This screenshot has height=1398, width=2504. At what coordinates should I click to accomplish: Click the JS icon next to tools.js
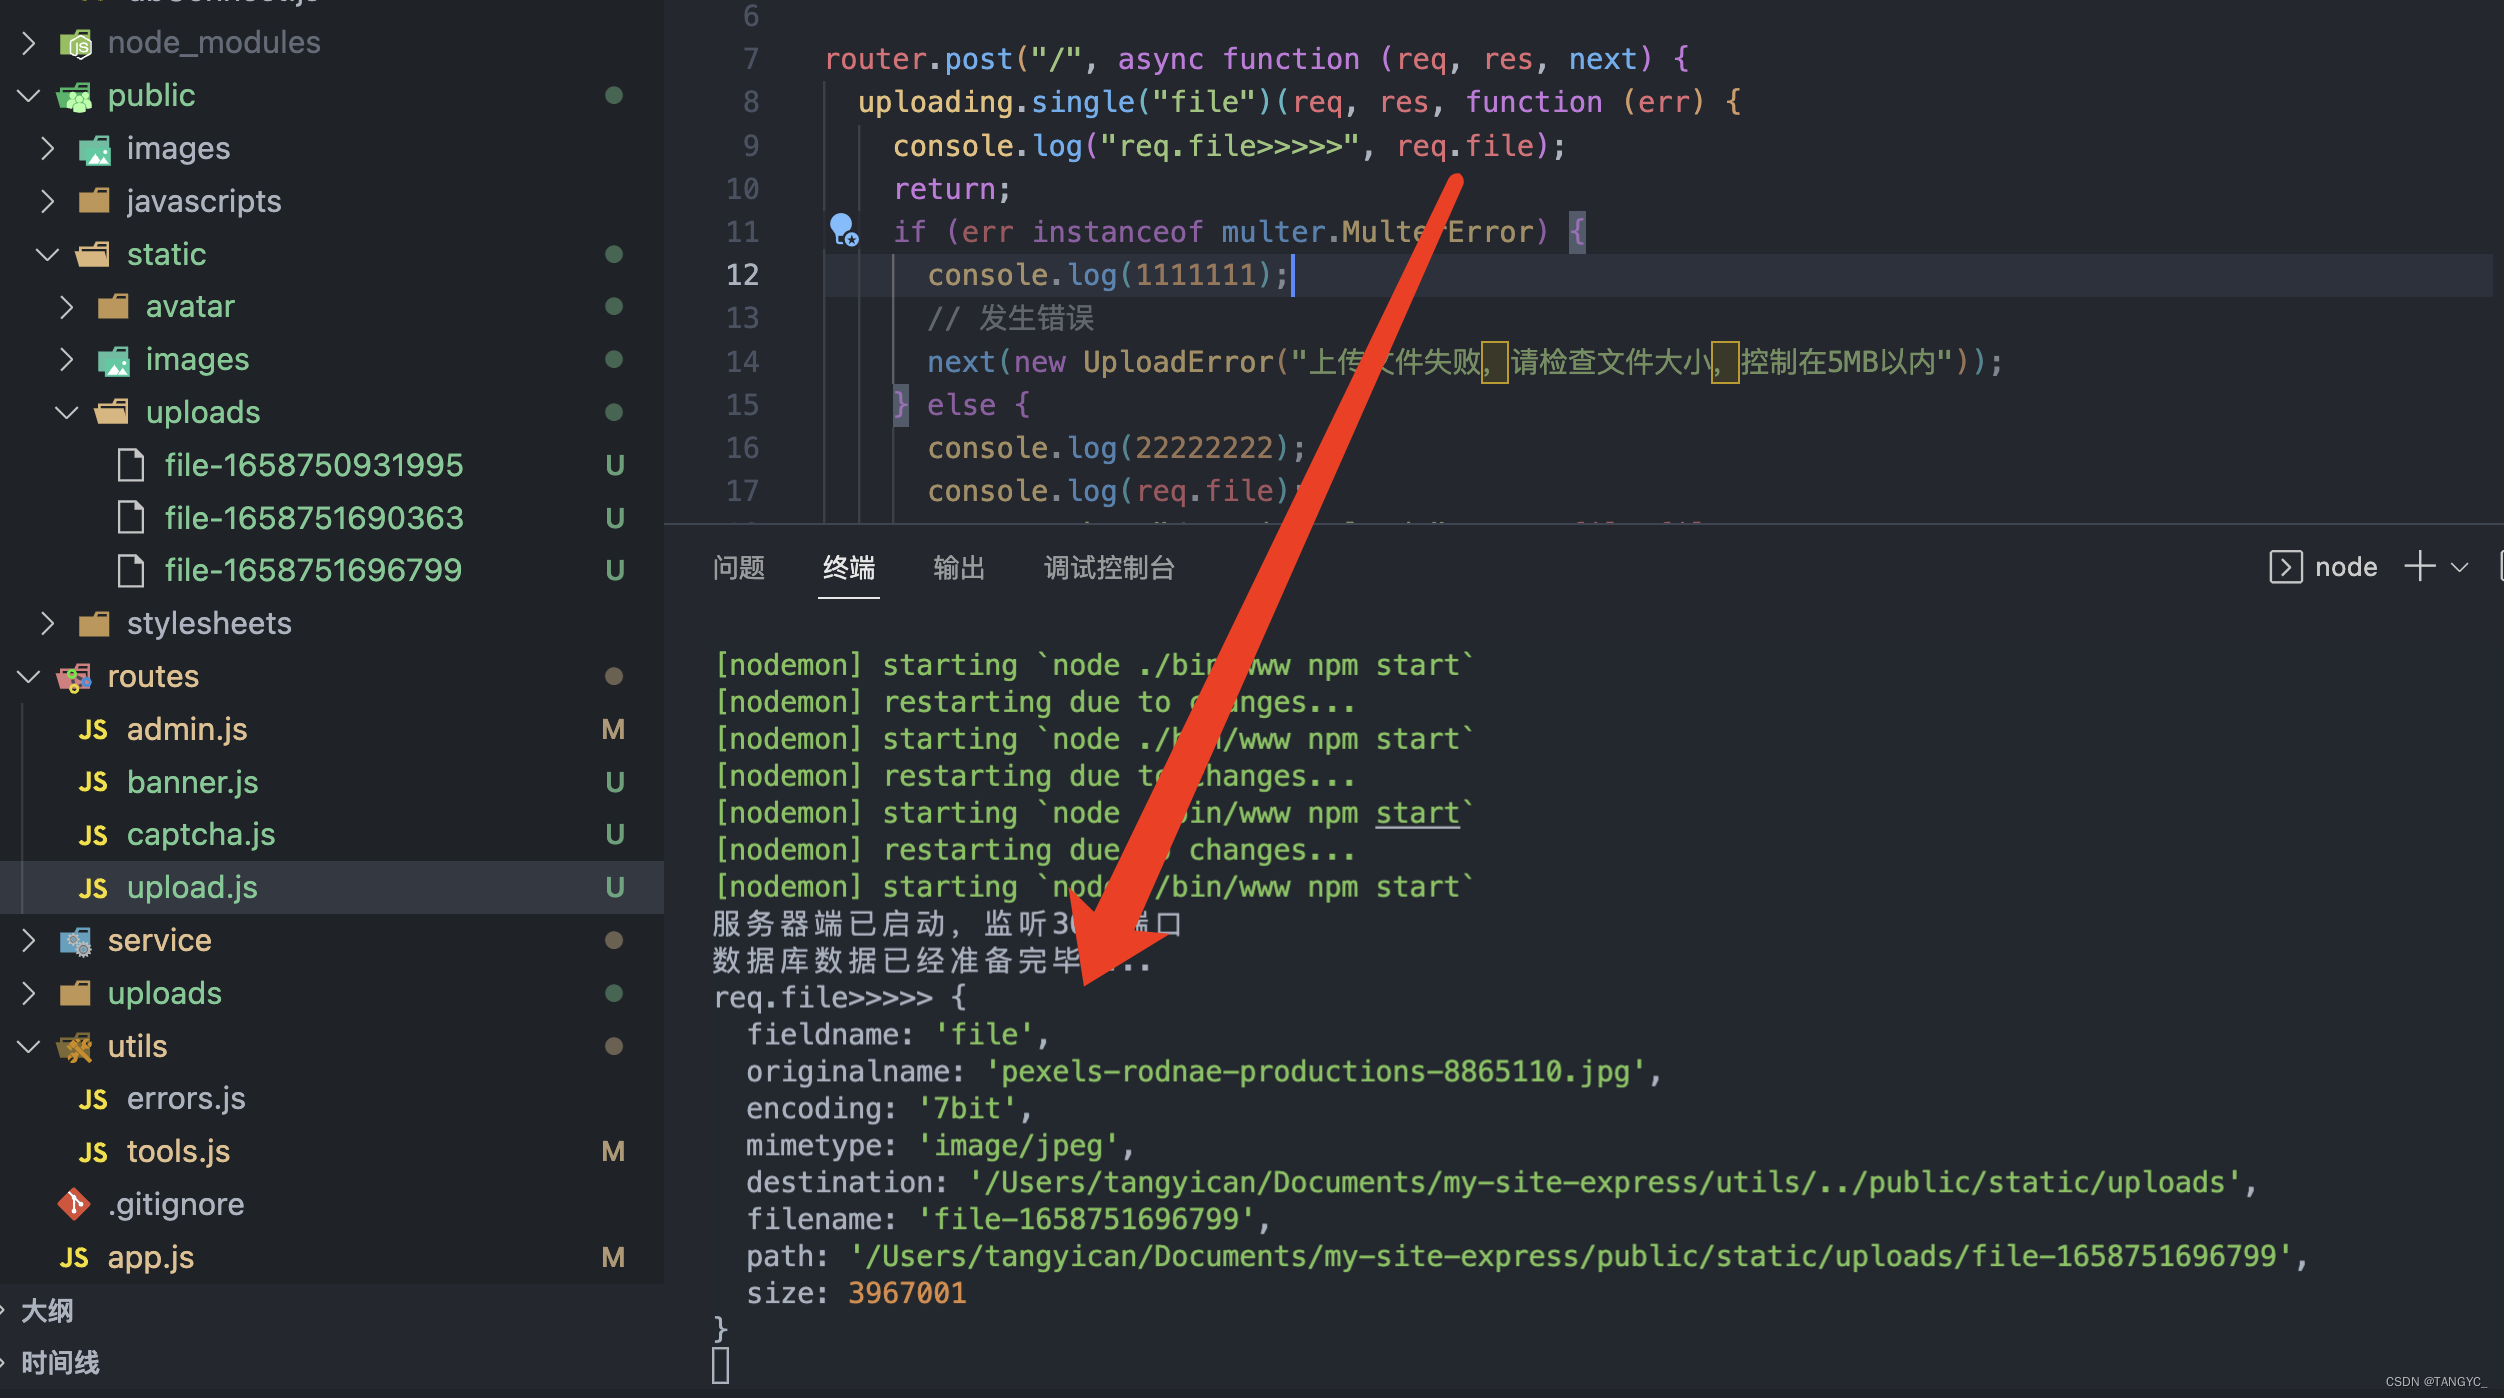[x=92, y=1151]
